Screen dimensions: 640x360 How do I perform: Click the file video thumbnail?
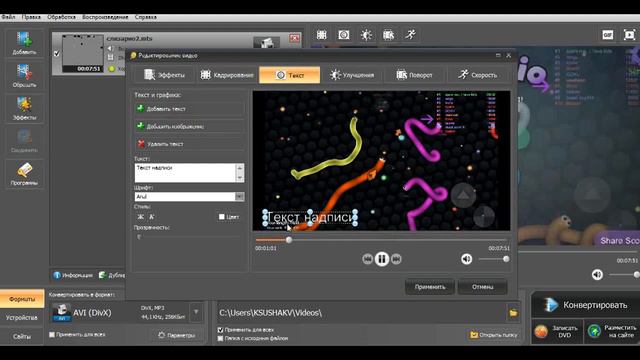[x=82, y=53]
